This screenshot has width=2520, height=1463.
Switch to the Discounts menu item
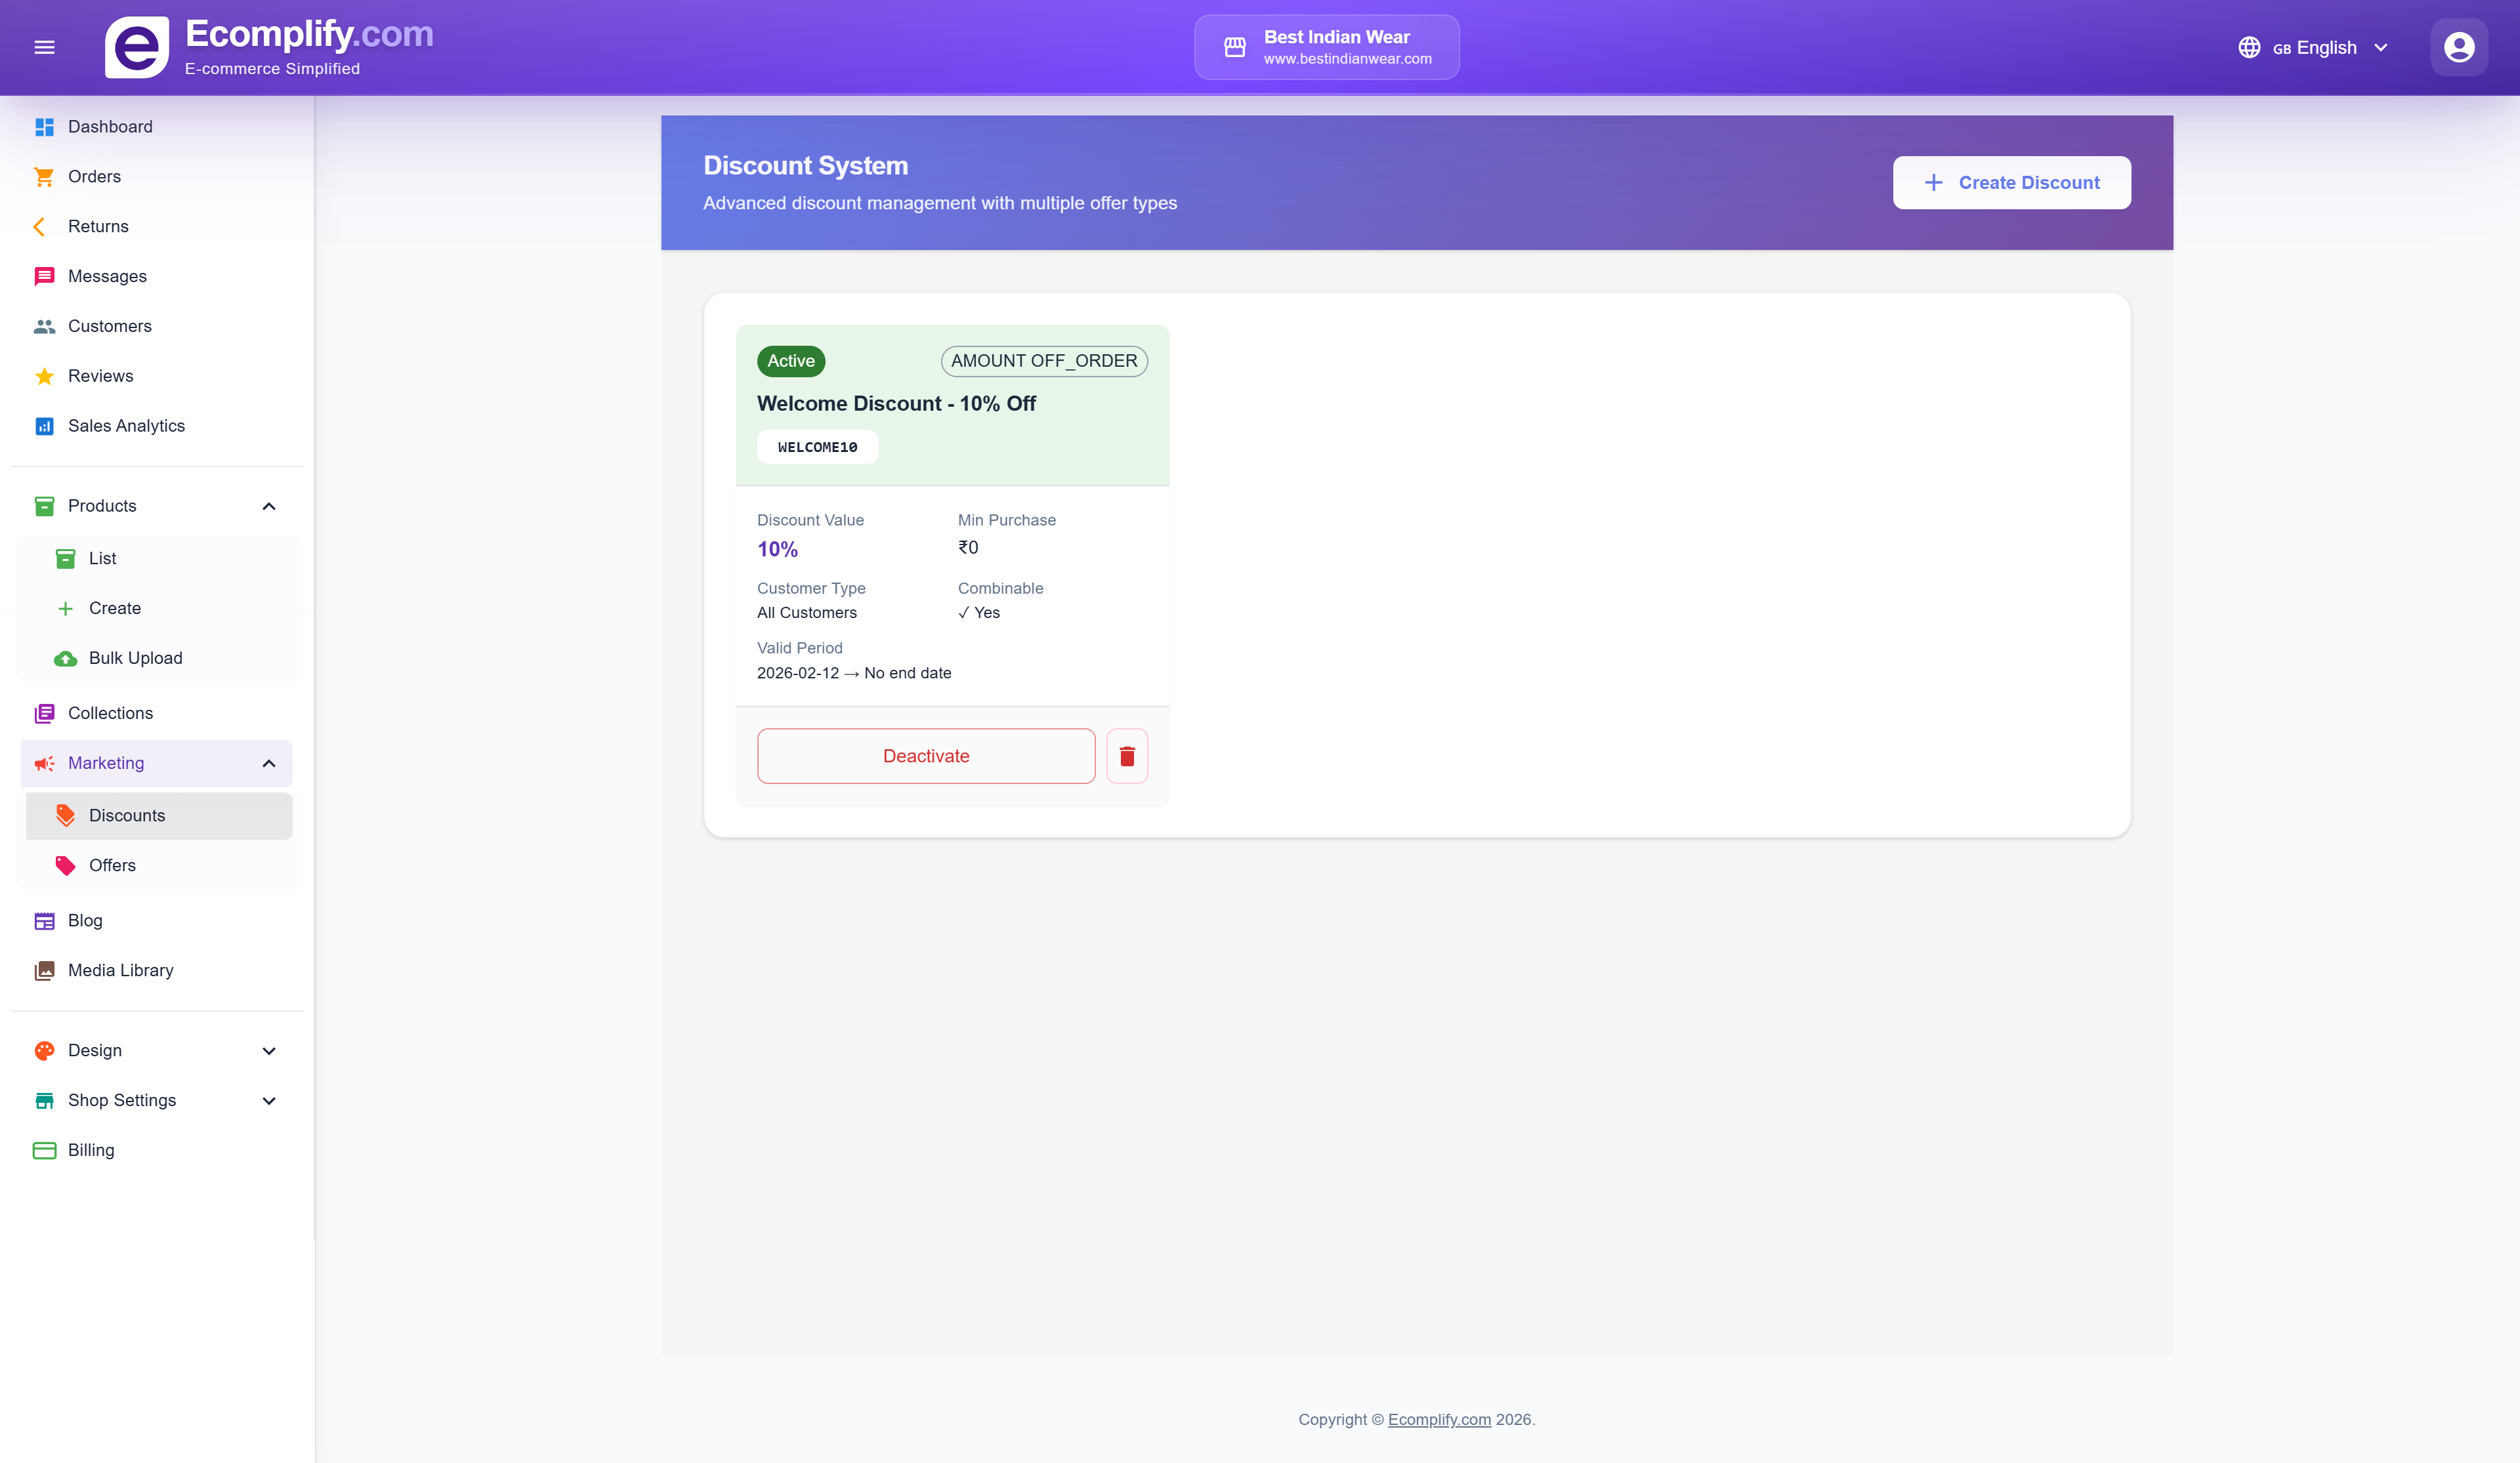pos(126,815)
